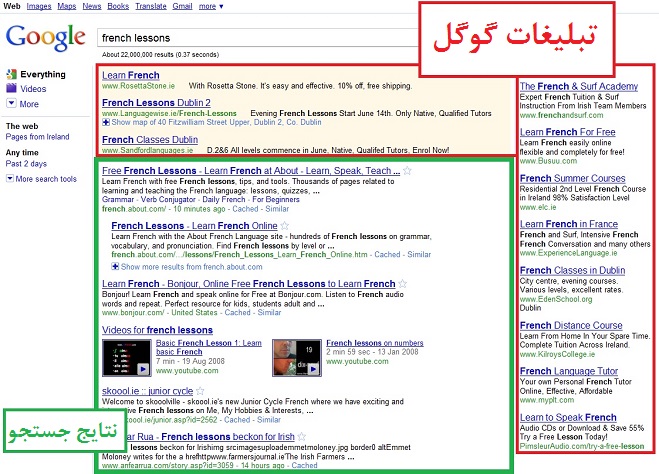Click the Google logo
Viewport: 659px width, 474px height.
[43, 38]
